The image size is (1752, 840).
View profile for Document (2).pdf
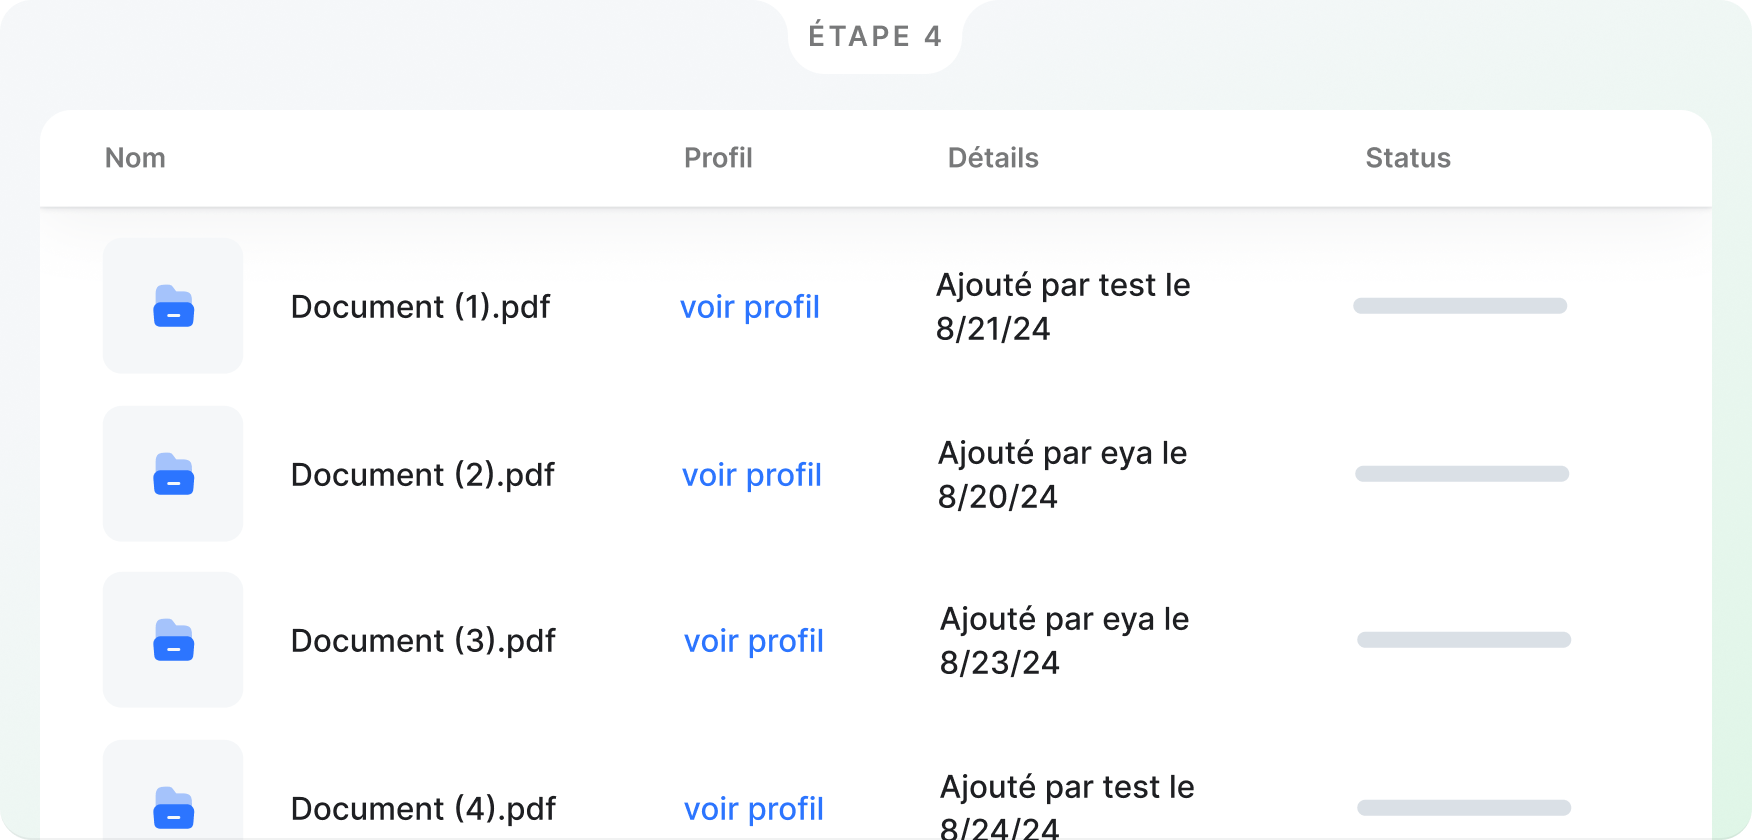click(x=752, y=475)
